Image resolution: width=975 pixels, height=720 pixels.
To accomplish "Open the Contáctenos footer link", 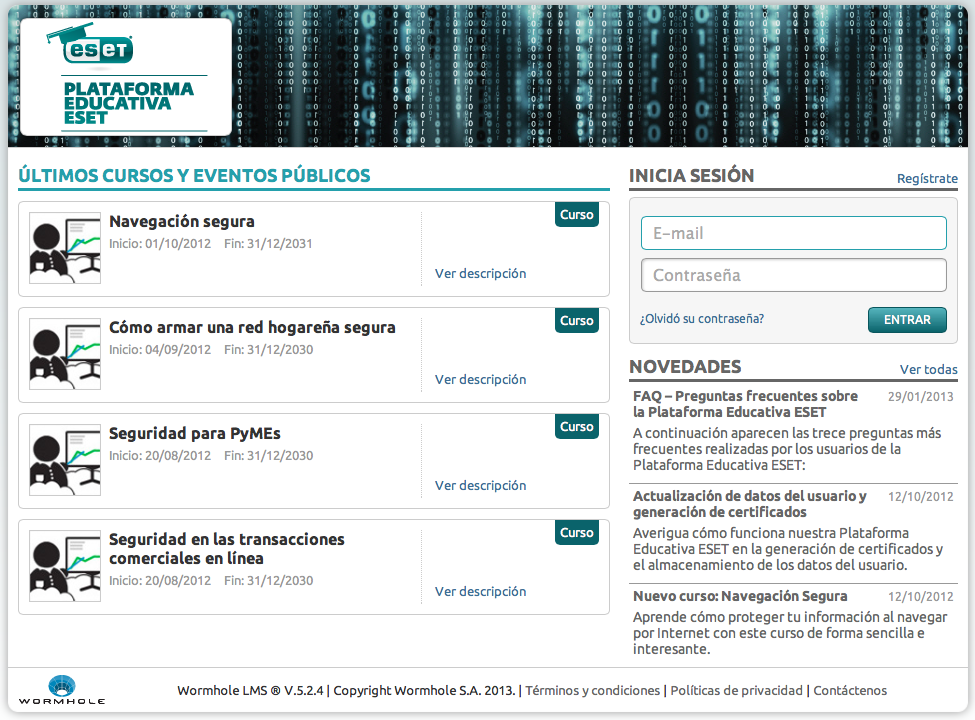I will (850, 691).
